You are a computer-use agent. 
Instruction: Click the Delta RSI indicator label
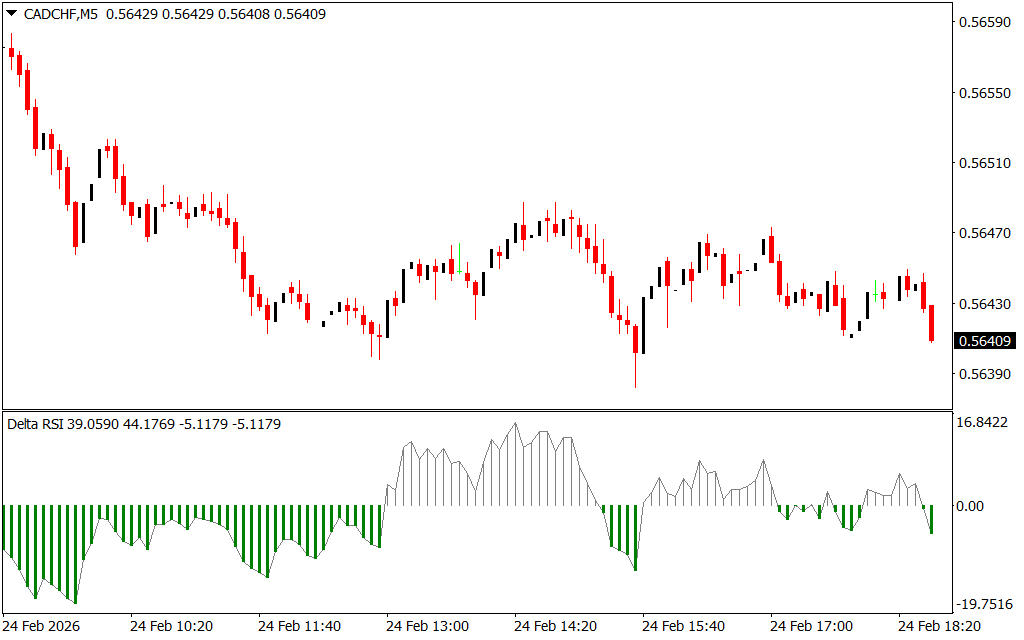tap(36, 424)
